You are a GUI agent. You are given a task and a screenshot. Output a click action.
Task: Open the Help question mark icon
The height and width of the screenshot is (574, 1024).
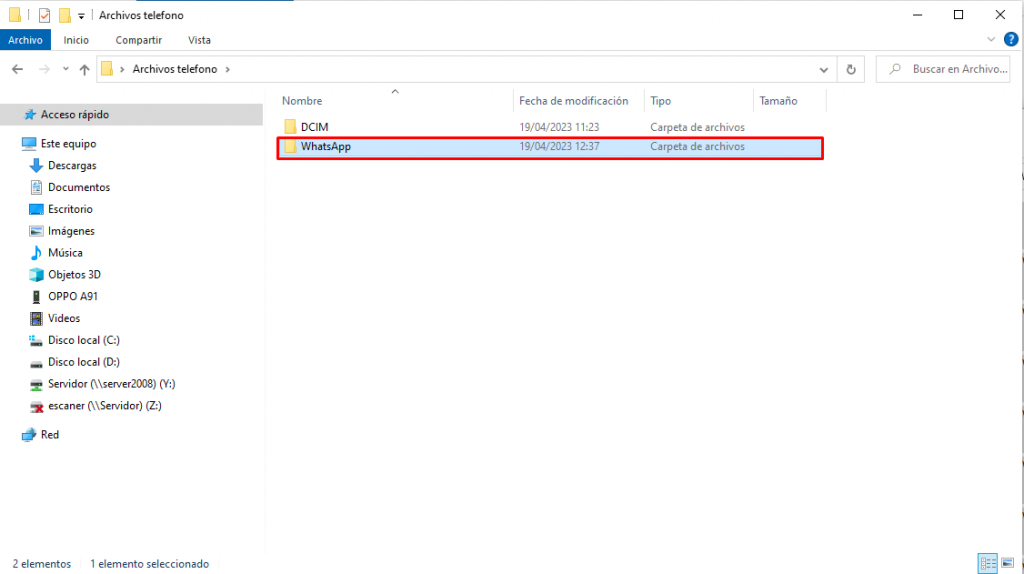click(x=1011, y=39)
